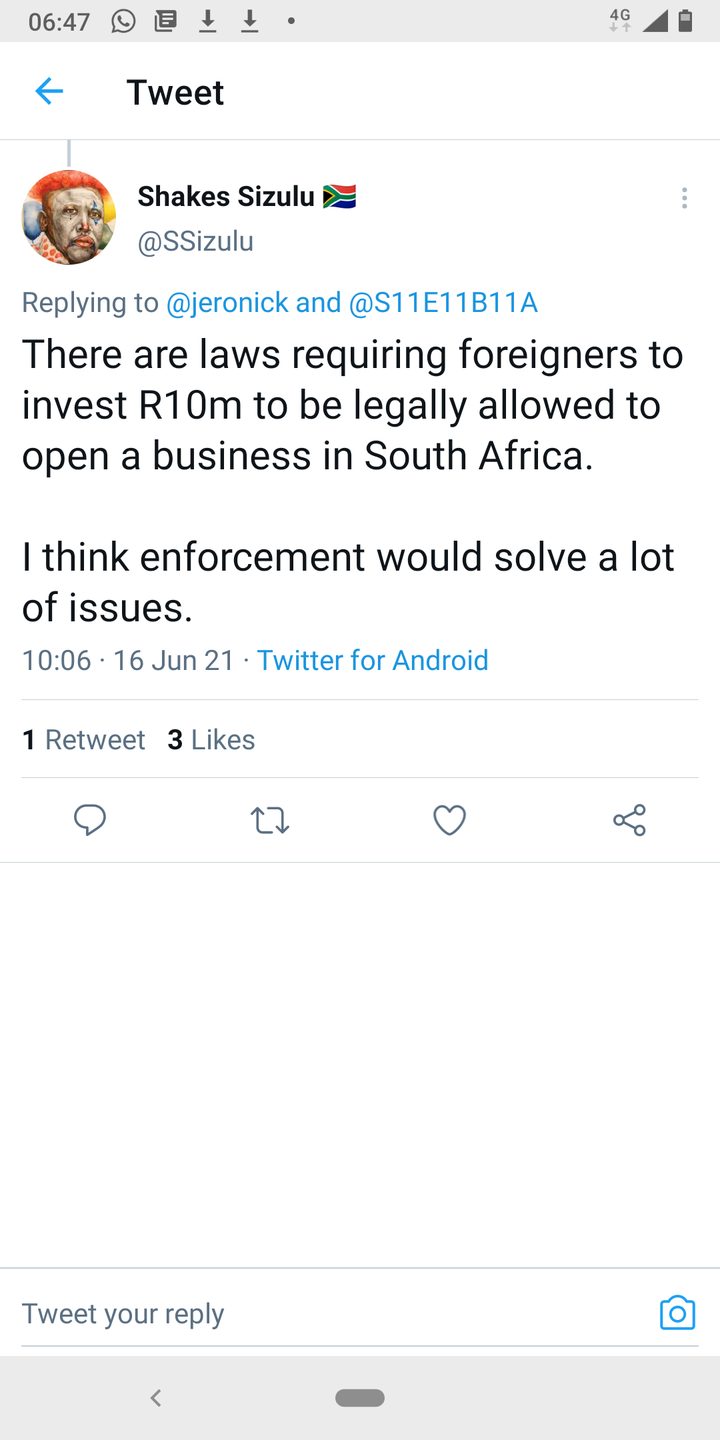
Task: View the 3 Likes list
Action: pyautogui.click(x=211, y=740)
